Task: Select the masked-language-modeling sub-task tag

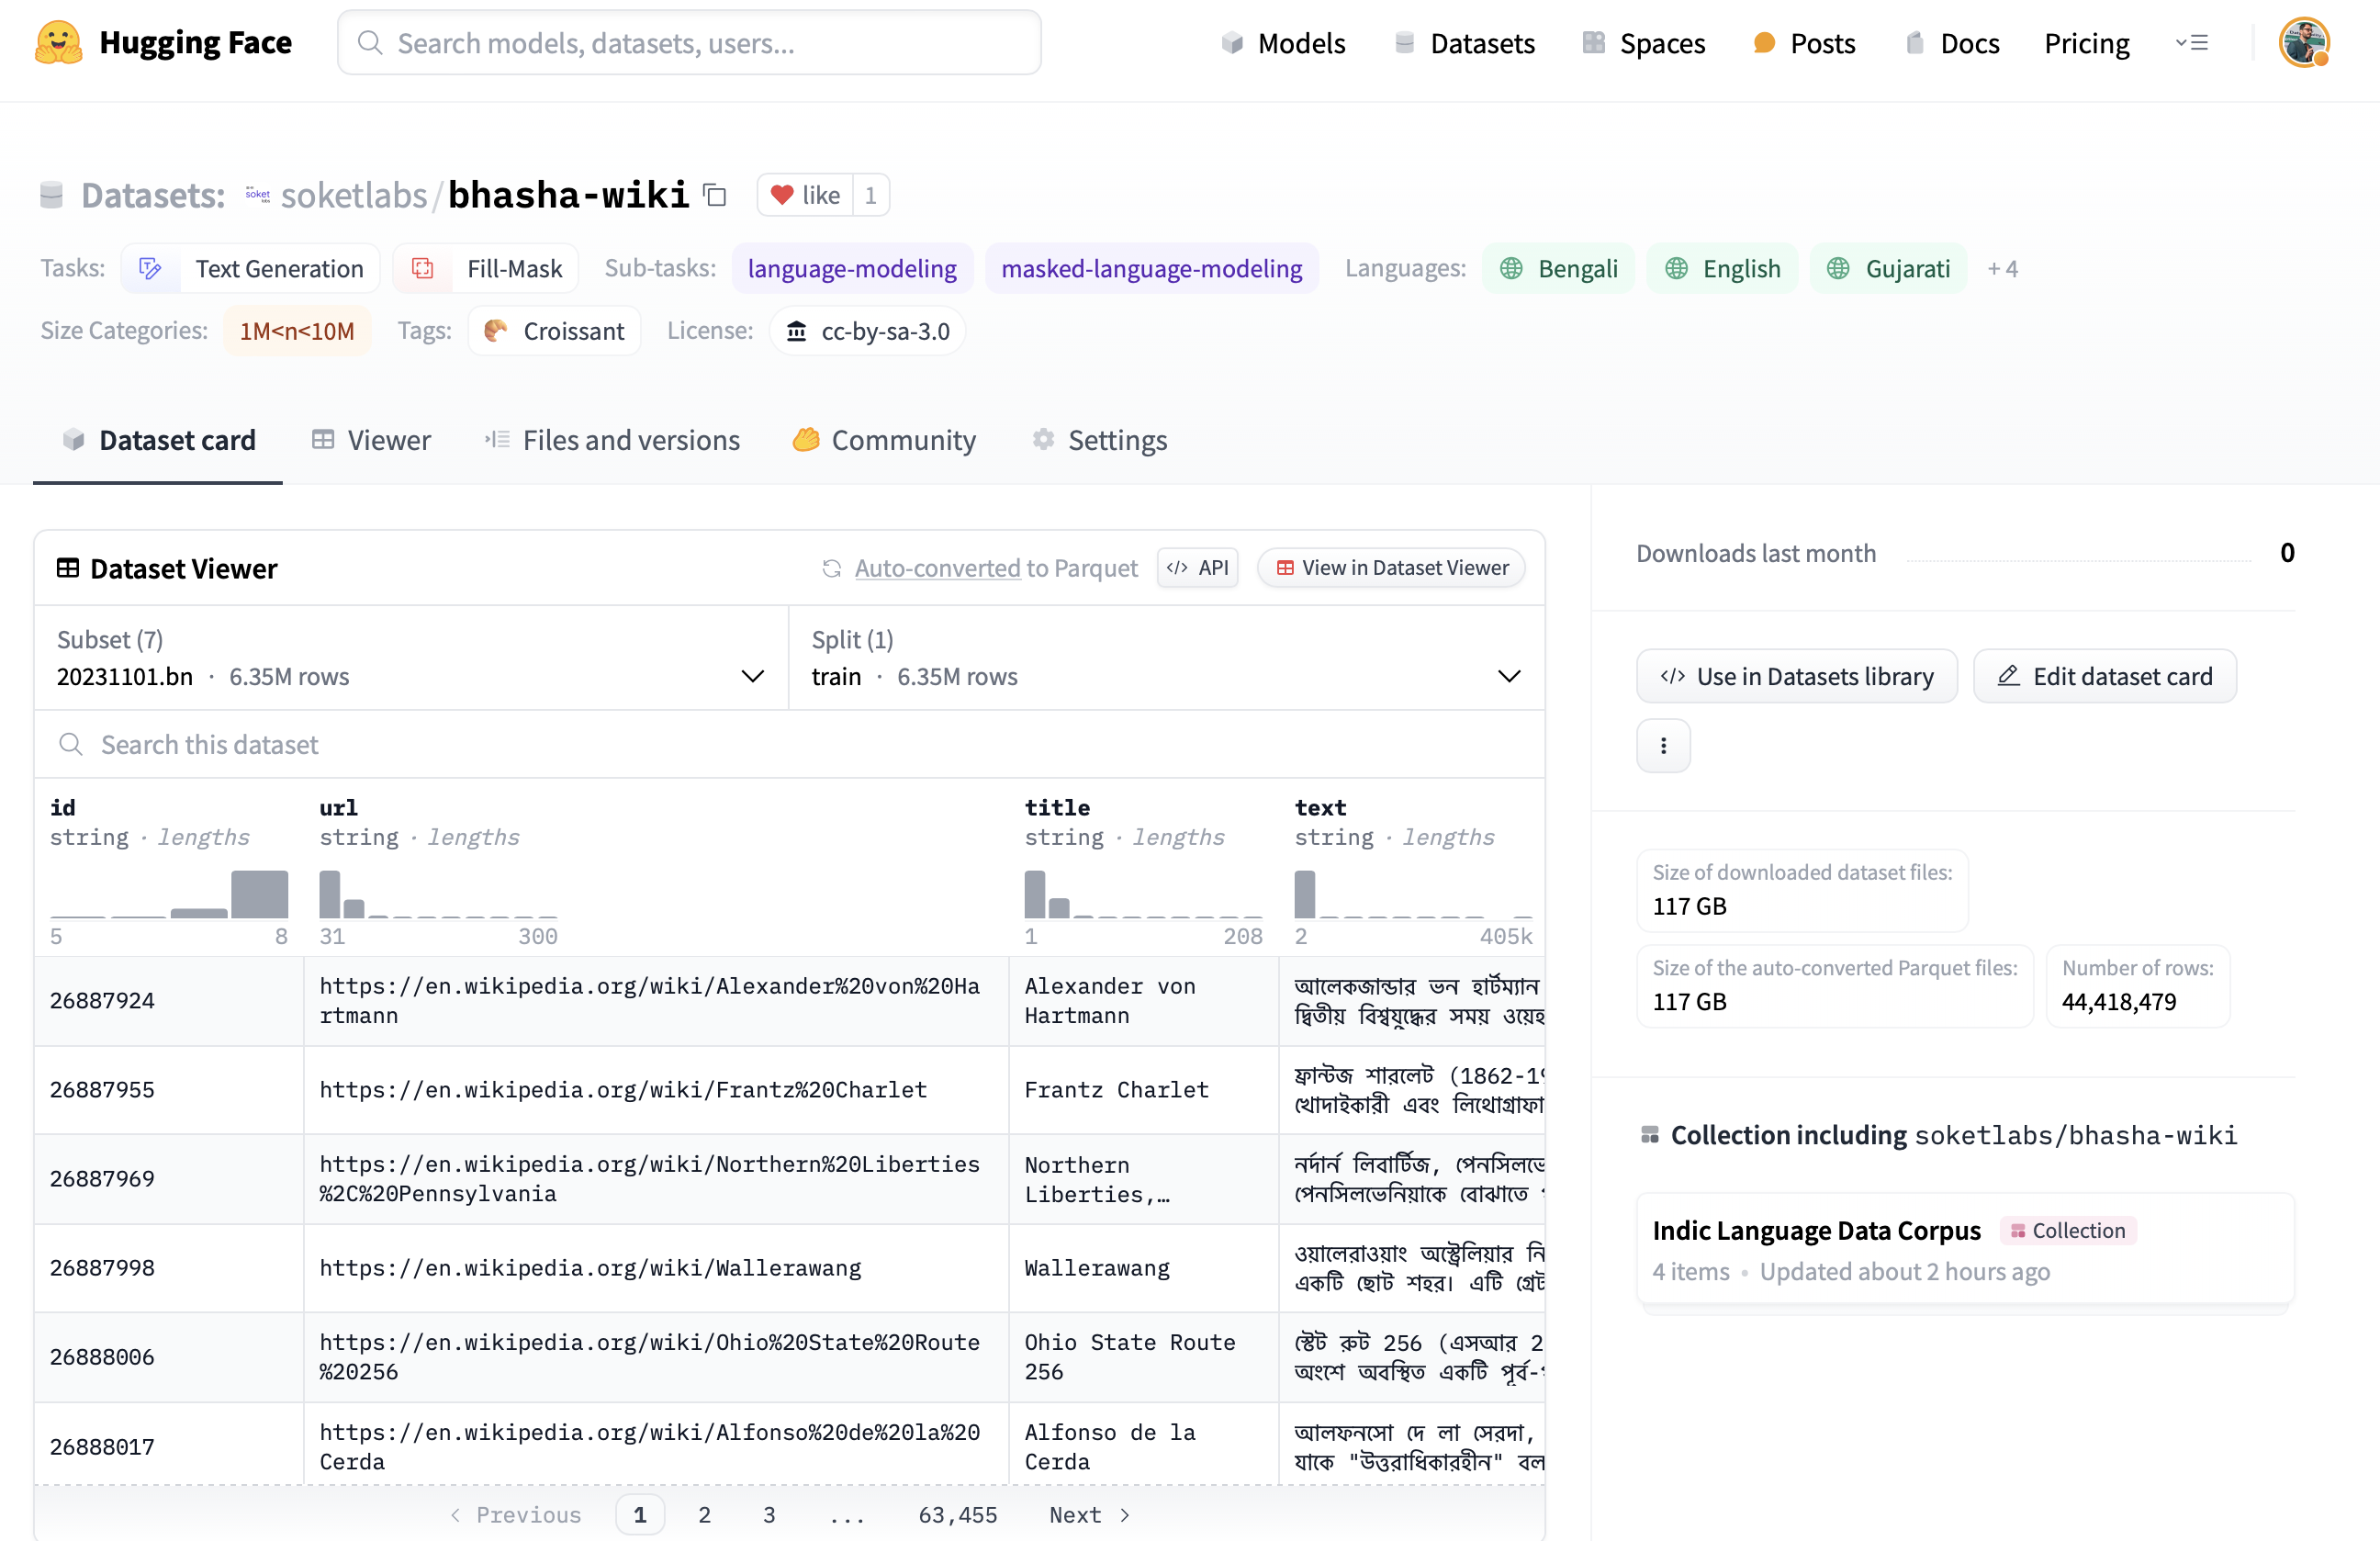Action: [1152, 269]
